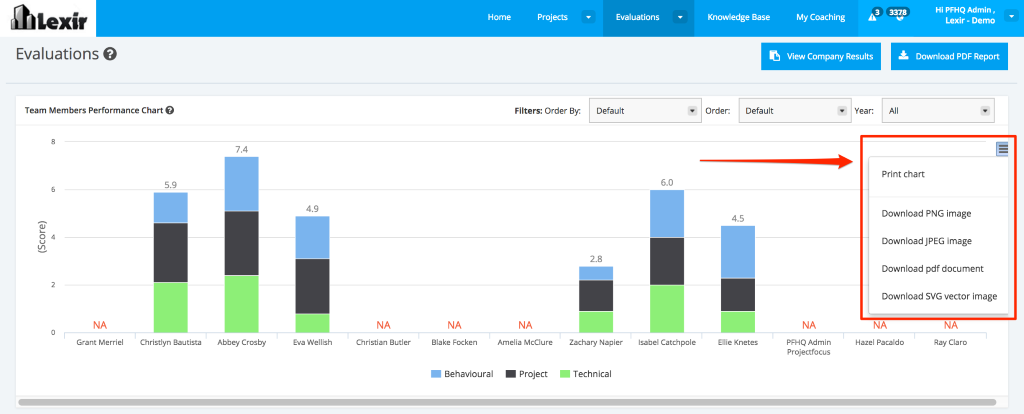Click the Christian Butler axis label
Viewport: 1024px width, 414px height.
click(x=383, y=342)
